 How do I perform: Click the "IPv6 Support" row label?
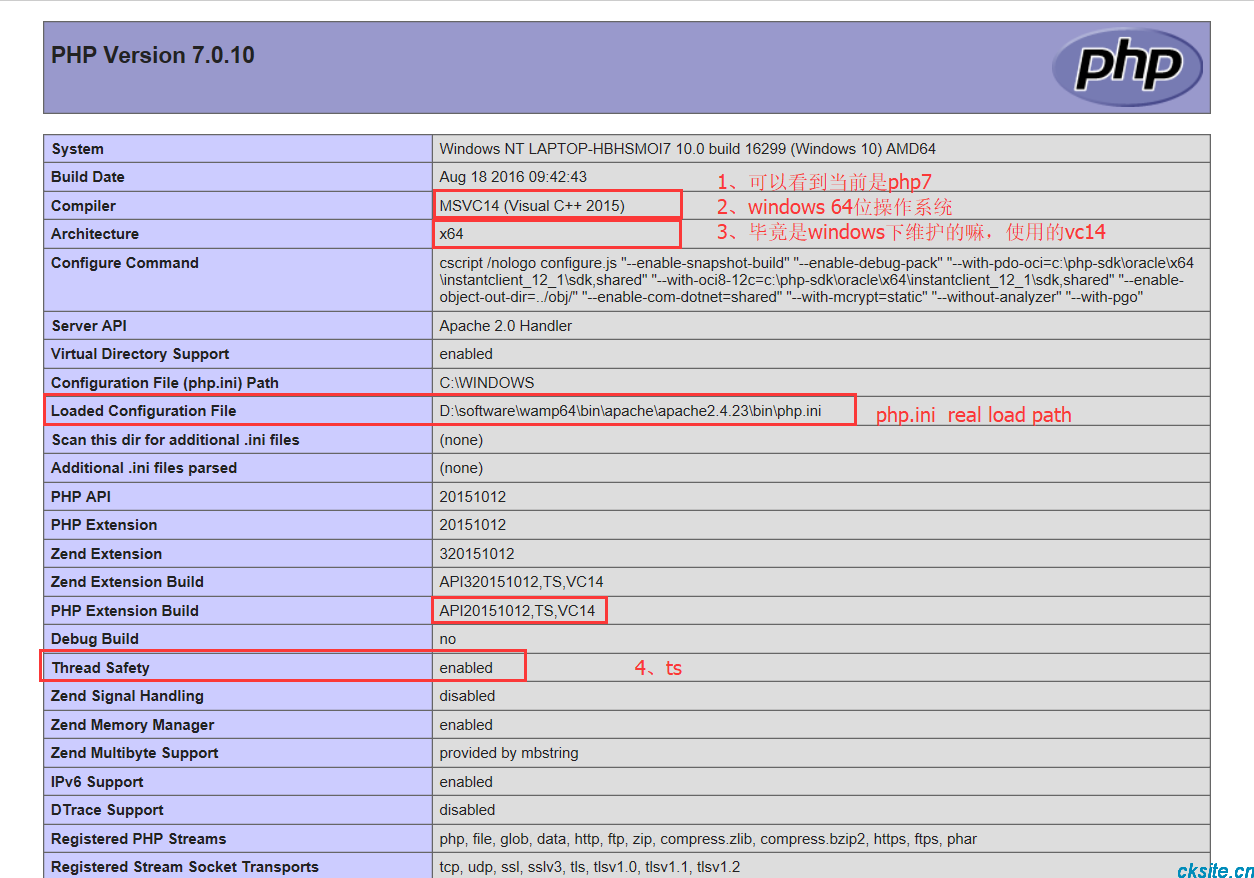[x=97, y=782]
